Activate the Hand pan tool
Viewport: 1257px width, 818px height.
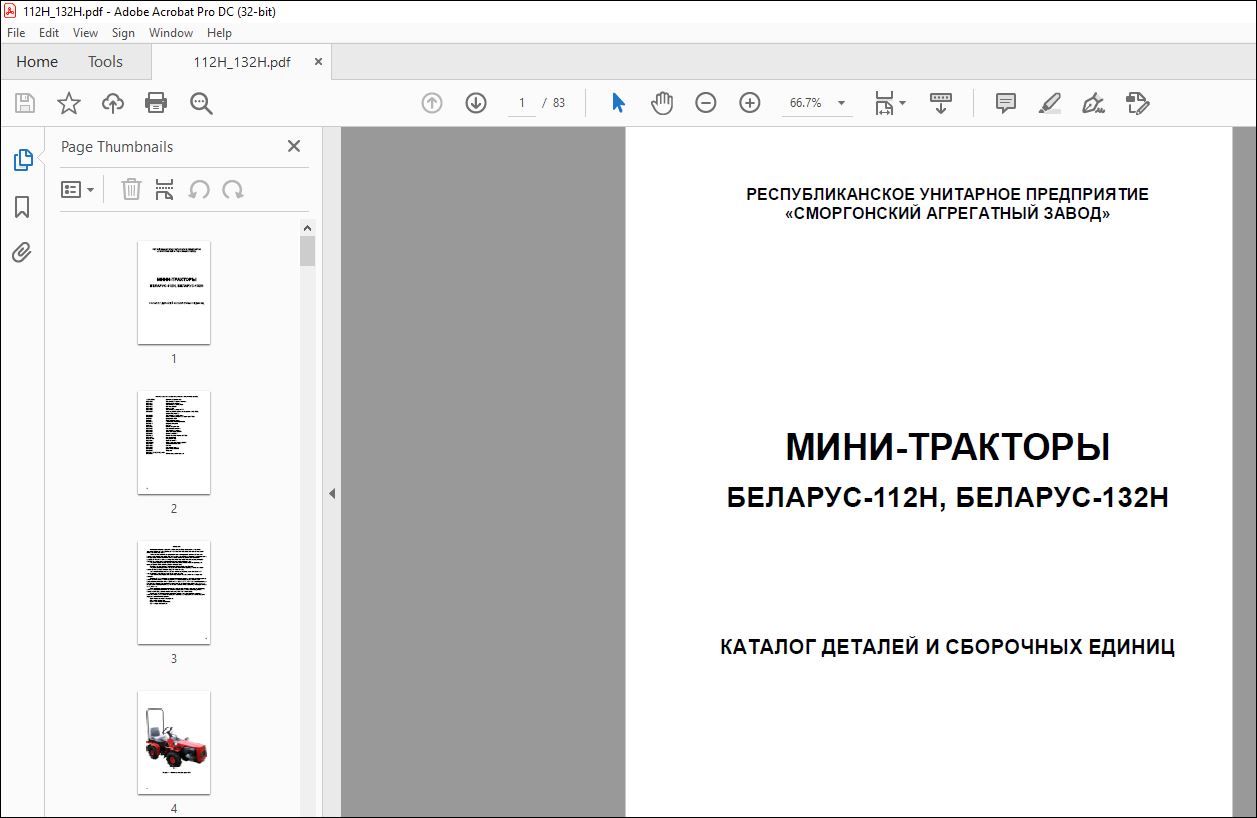coord(662,103)
